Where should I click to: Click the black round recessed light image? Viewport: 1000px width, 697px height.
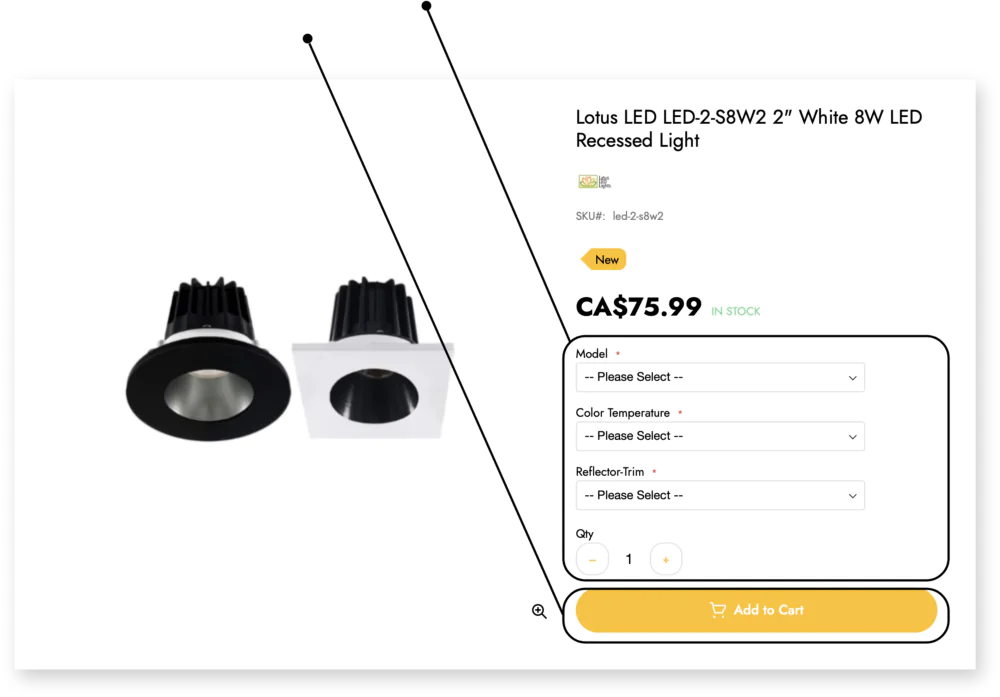[208, 360]
